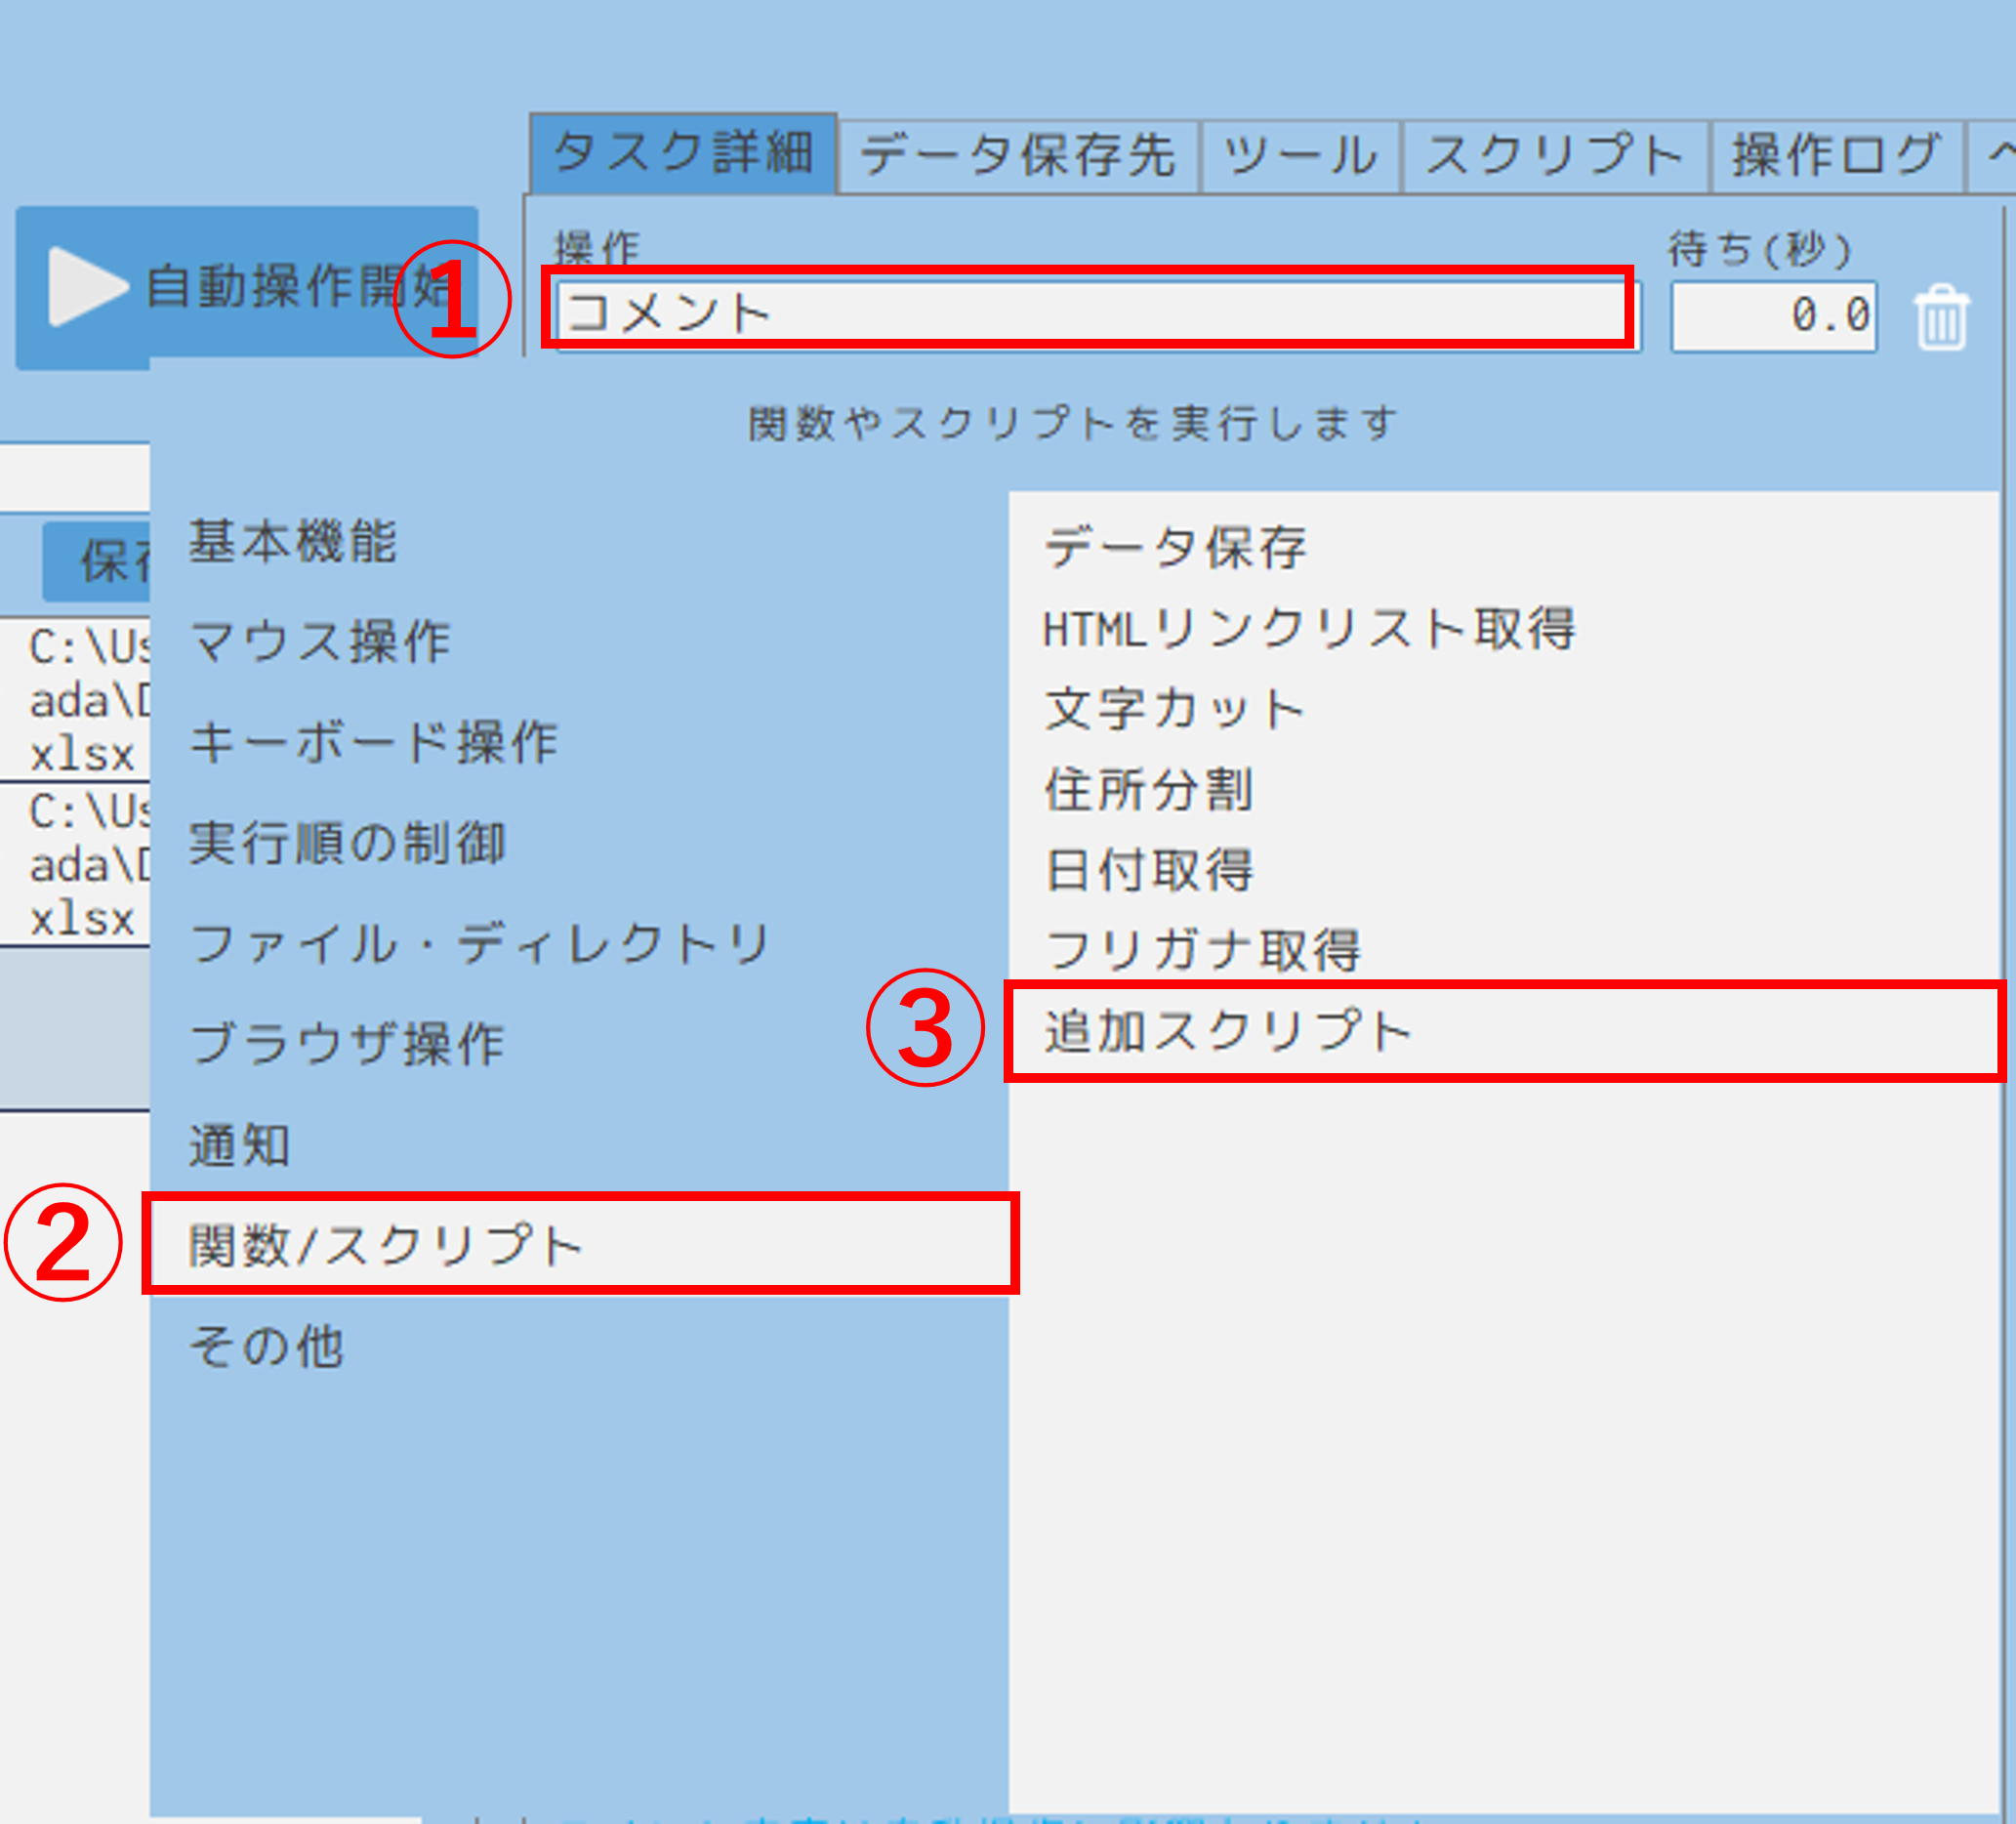Select データ保存 submenu item
The height and width of the screenshot is (1824, 2016).
tap(1175, 548)
